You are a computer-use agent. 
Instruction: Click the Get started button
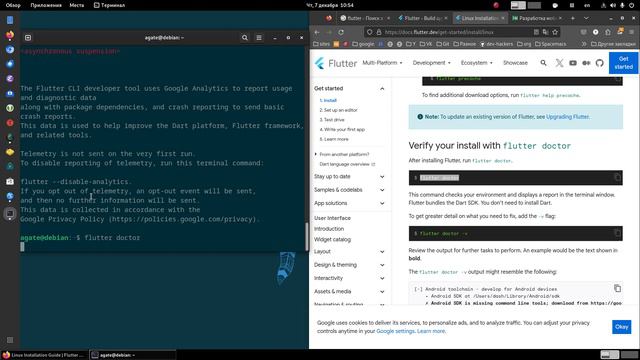click(x=623, y=63)
